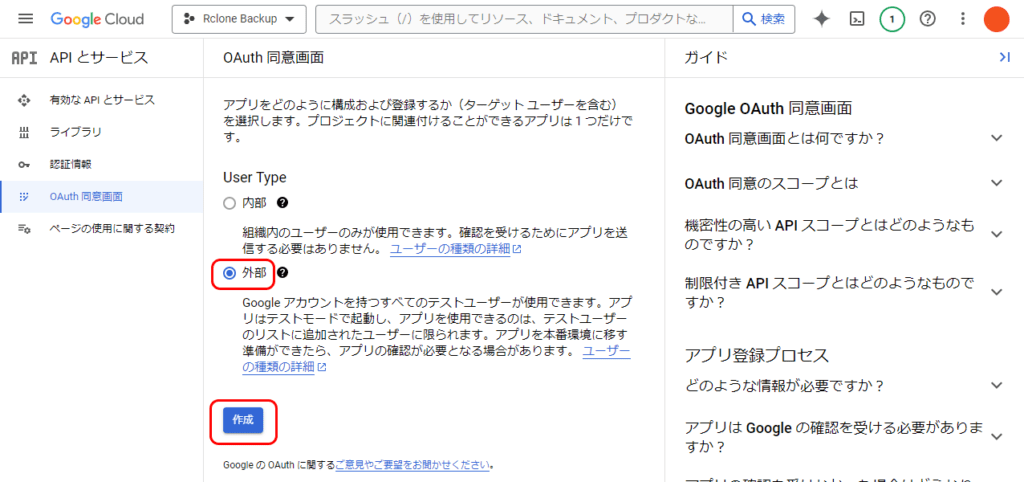Activate the Cloud Shell terminal icon
Image resolution: width=1024 pixels, height=482 pixels.
click(x=857, y=19)
